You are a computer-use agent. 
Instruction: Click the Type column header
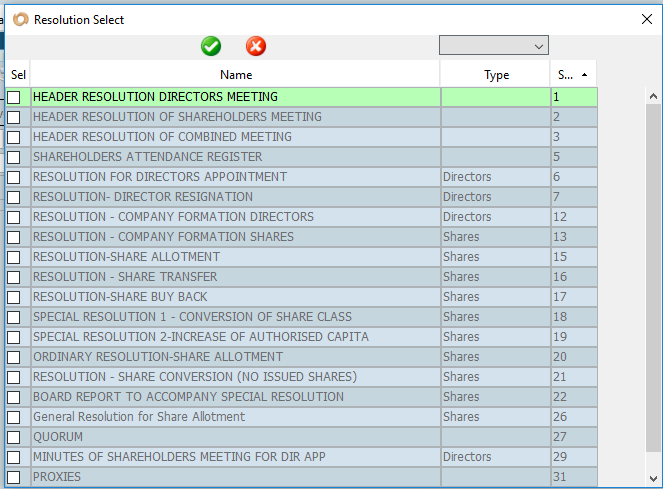point(496,75)
